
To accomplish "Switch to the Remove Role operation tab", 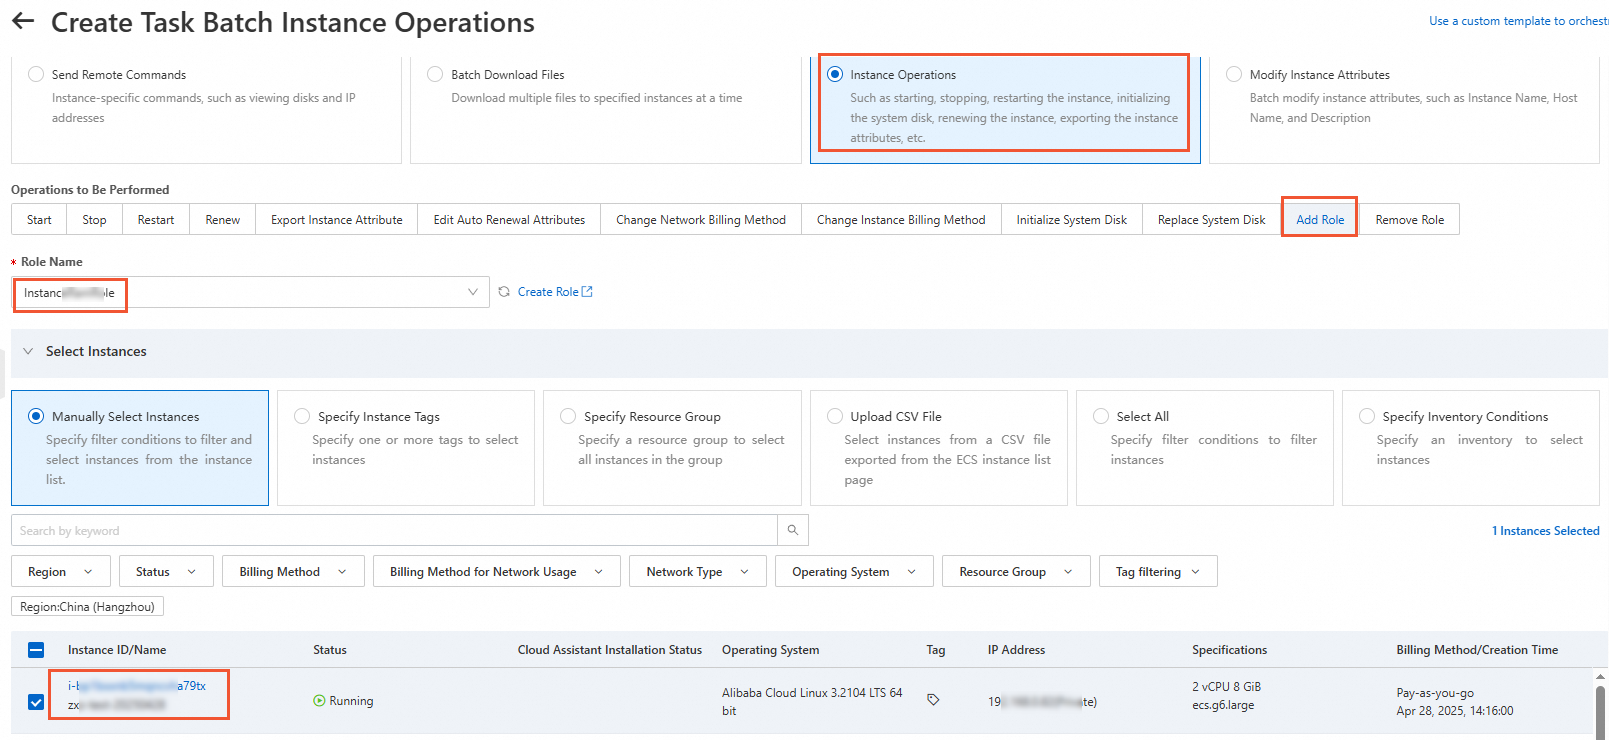I will [x=1409, y=220].
